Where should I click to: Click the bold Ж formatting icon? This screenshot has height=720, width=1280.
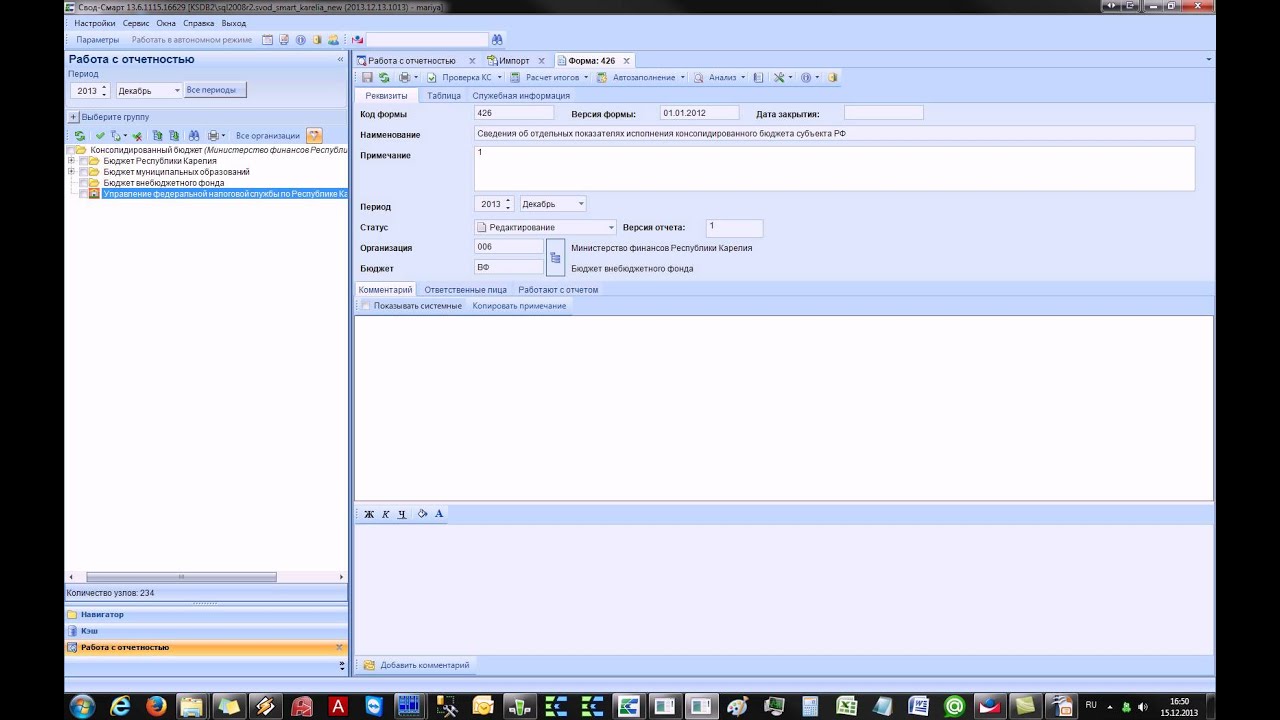(x=369, y=514)
